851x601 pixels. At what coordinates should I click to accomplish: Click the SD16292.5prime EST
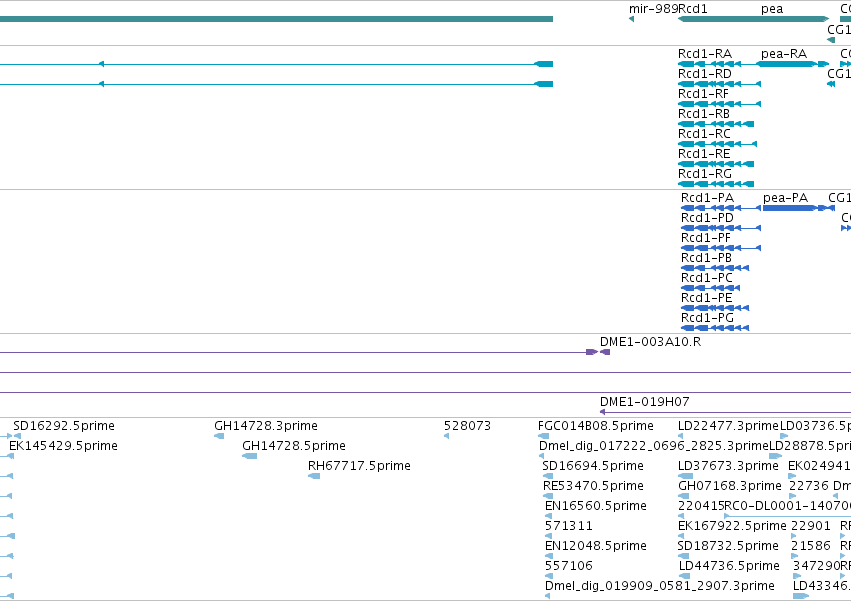point(17,436)
